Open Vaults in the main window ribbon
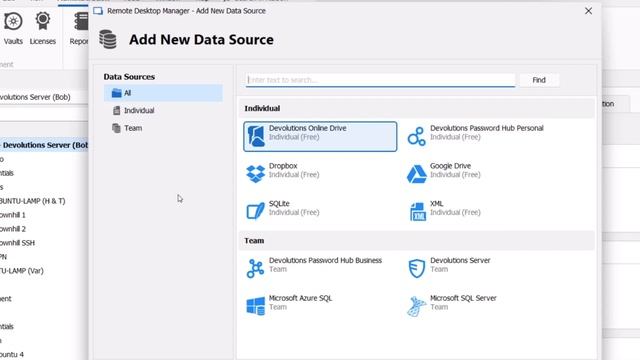This screenshot has width=640, height=360. (x=13, y=29)
